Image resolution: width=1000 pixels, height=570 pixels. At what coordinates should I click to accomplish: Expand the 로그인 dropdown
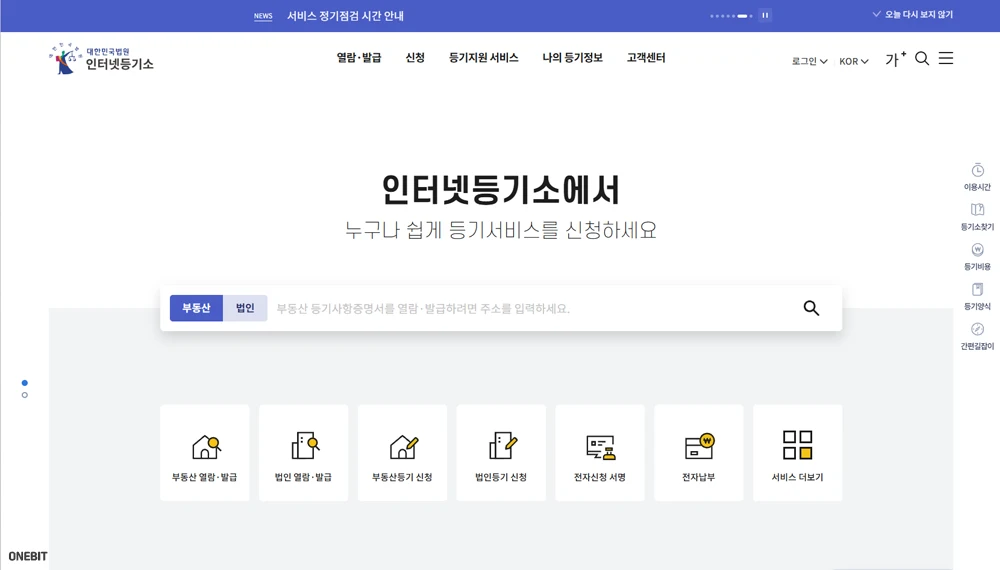pyautogui.click(x=809, y=61)
